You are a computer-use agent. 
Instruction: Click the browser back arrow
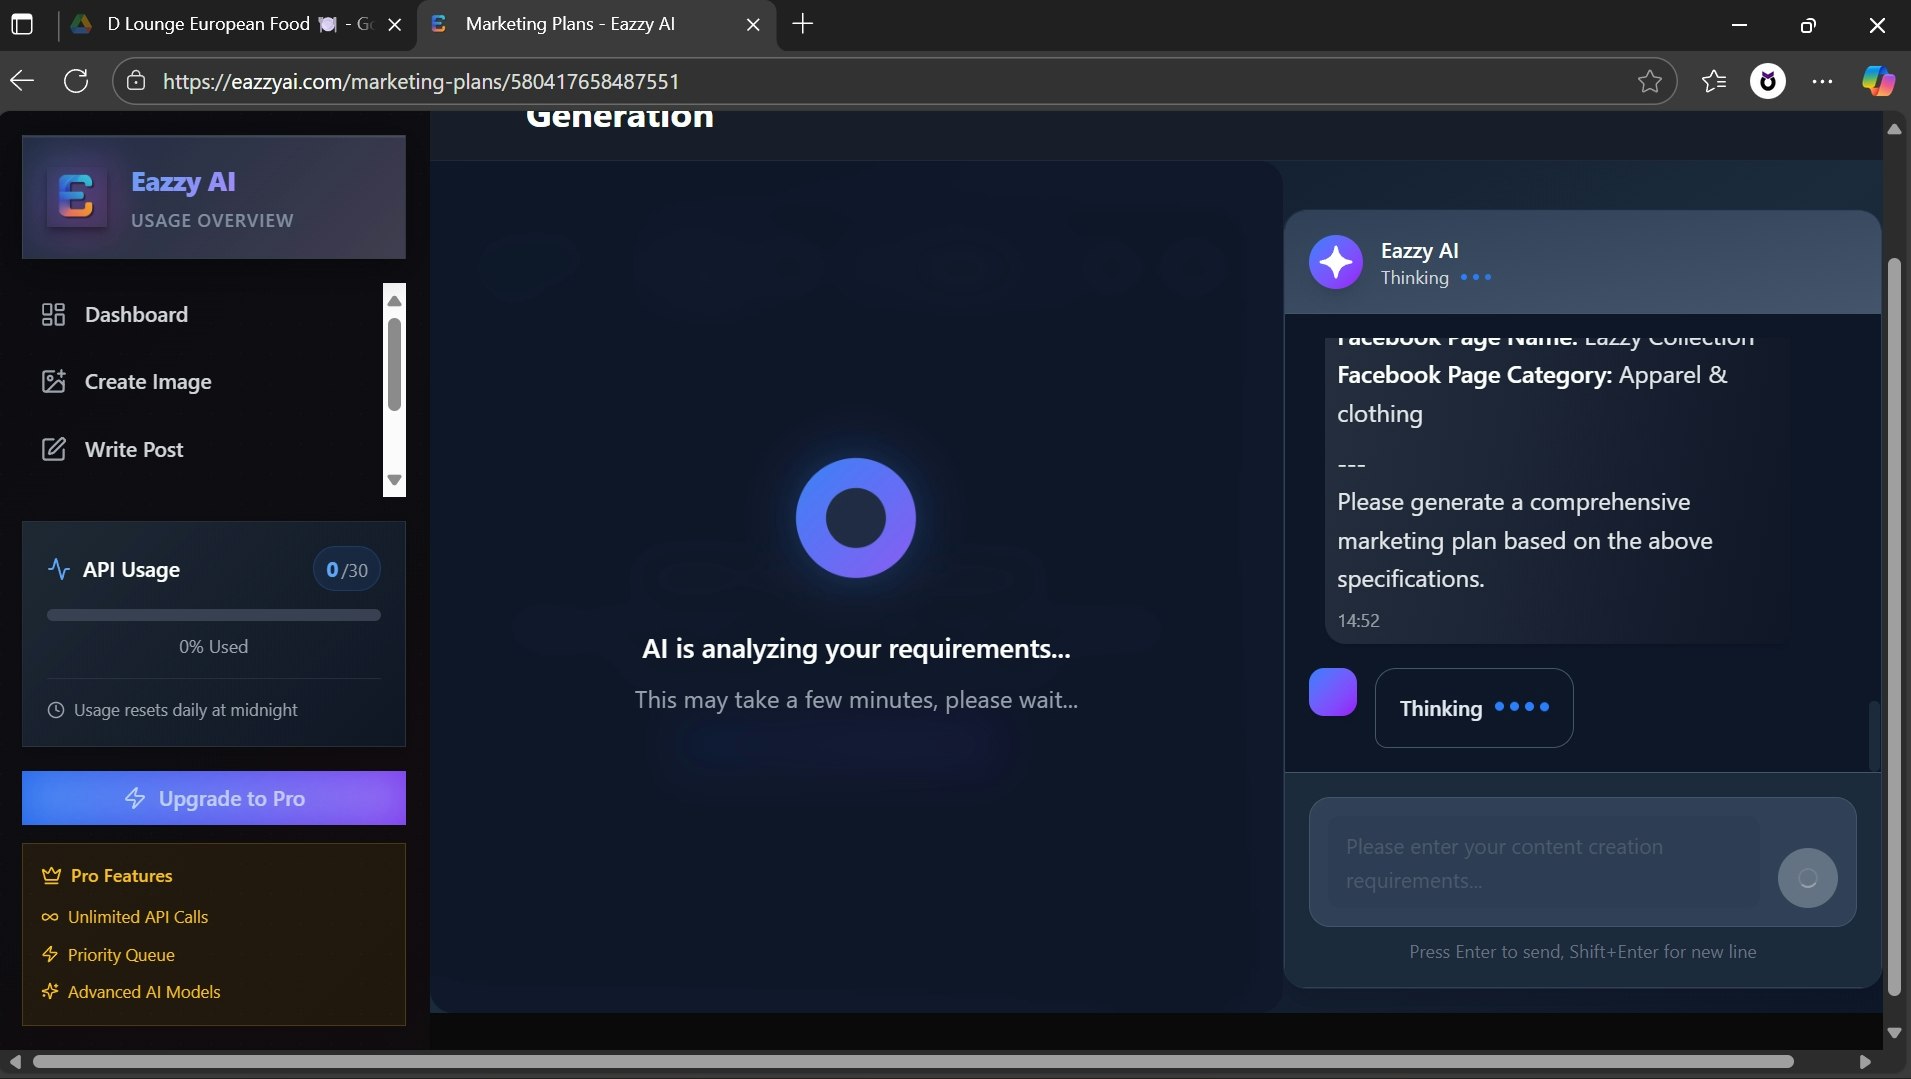[22, 81]
